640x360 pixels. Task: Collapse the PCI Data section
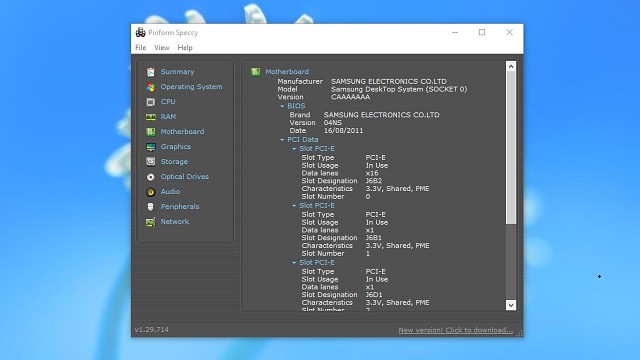(x=282, y=140)
